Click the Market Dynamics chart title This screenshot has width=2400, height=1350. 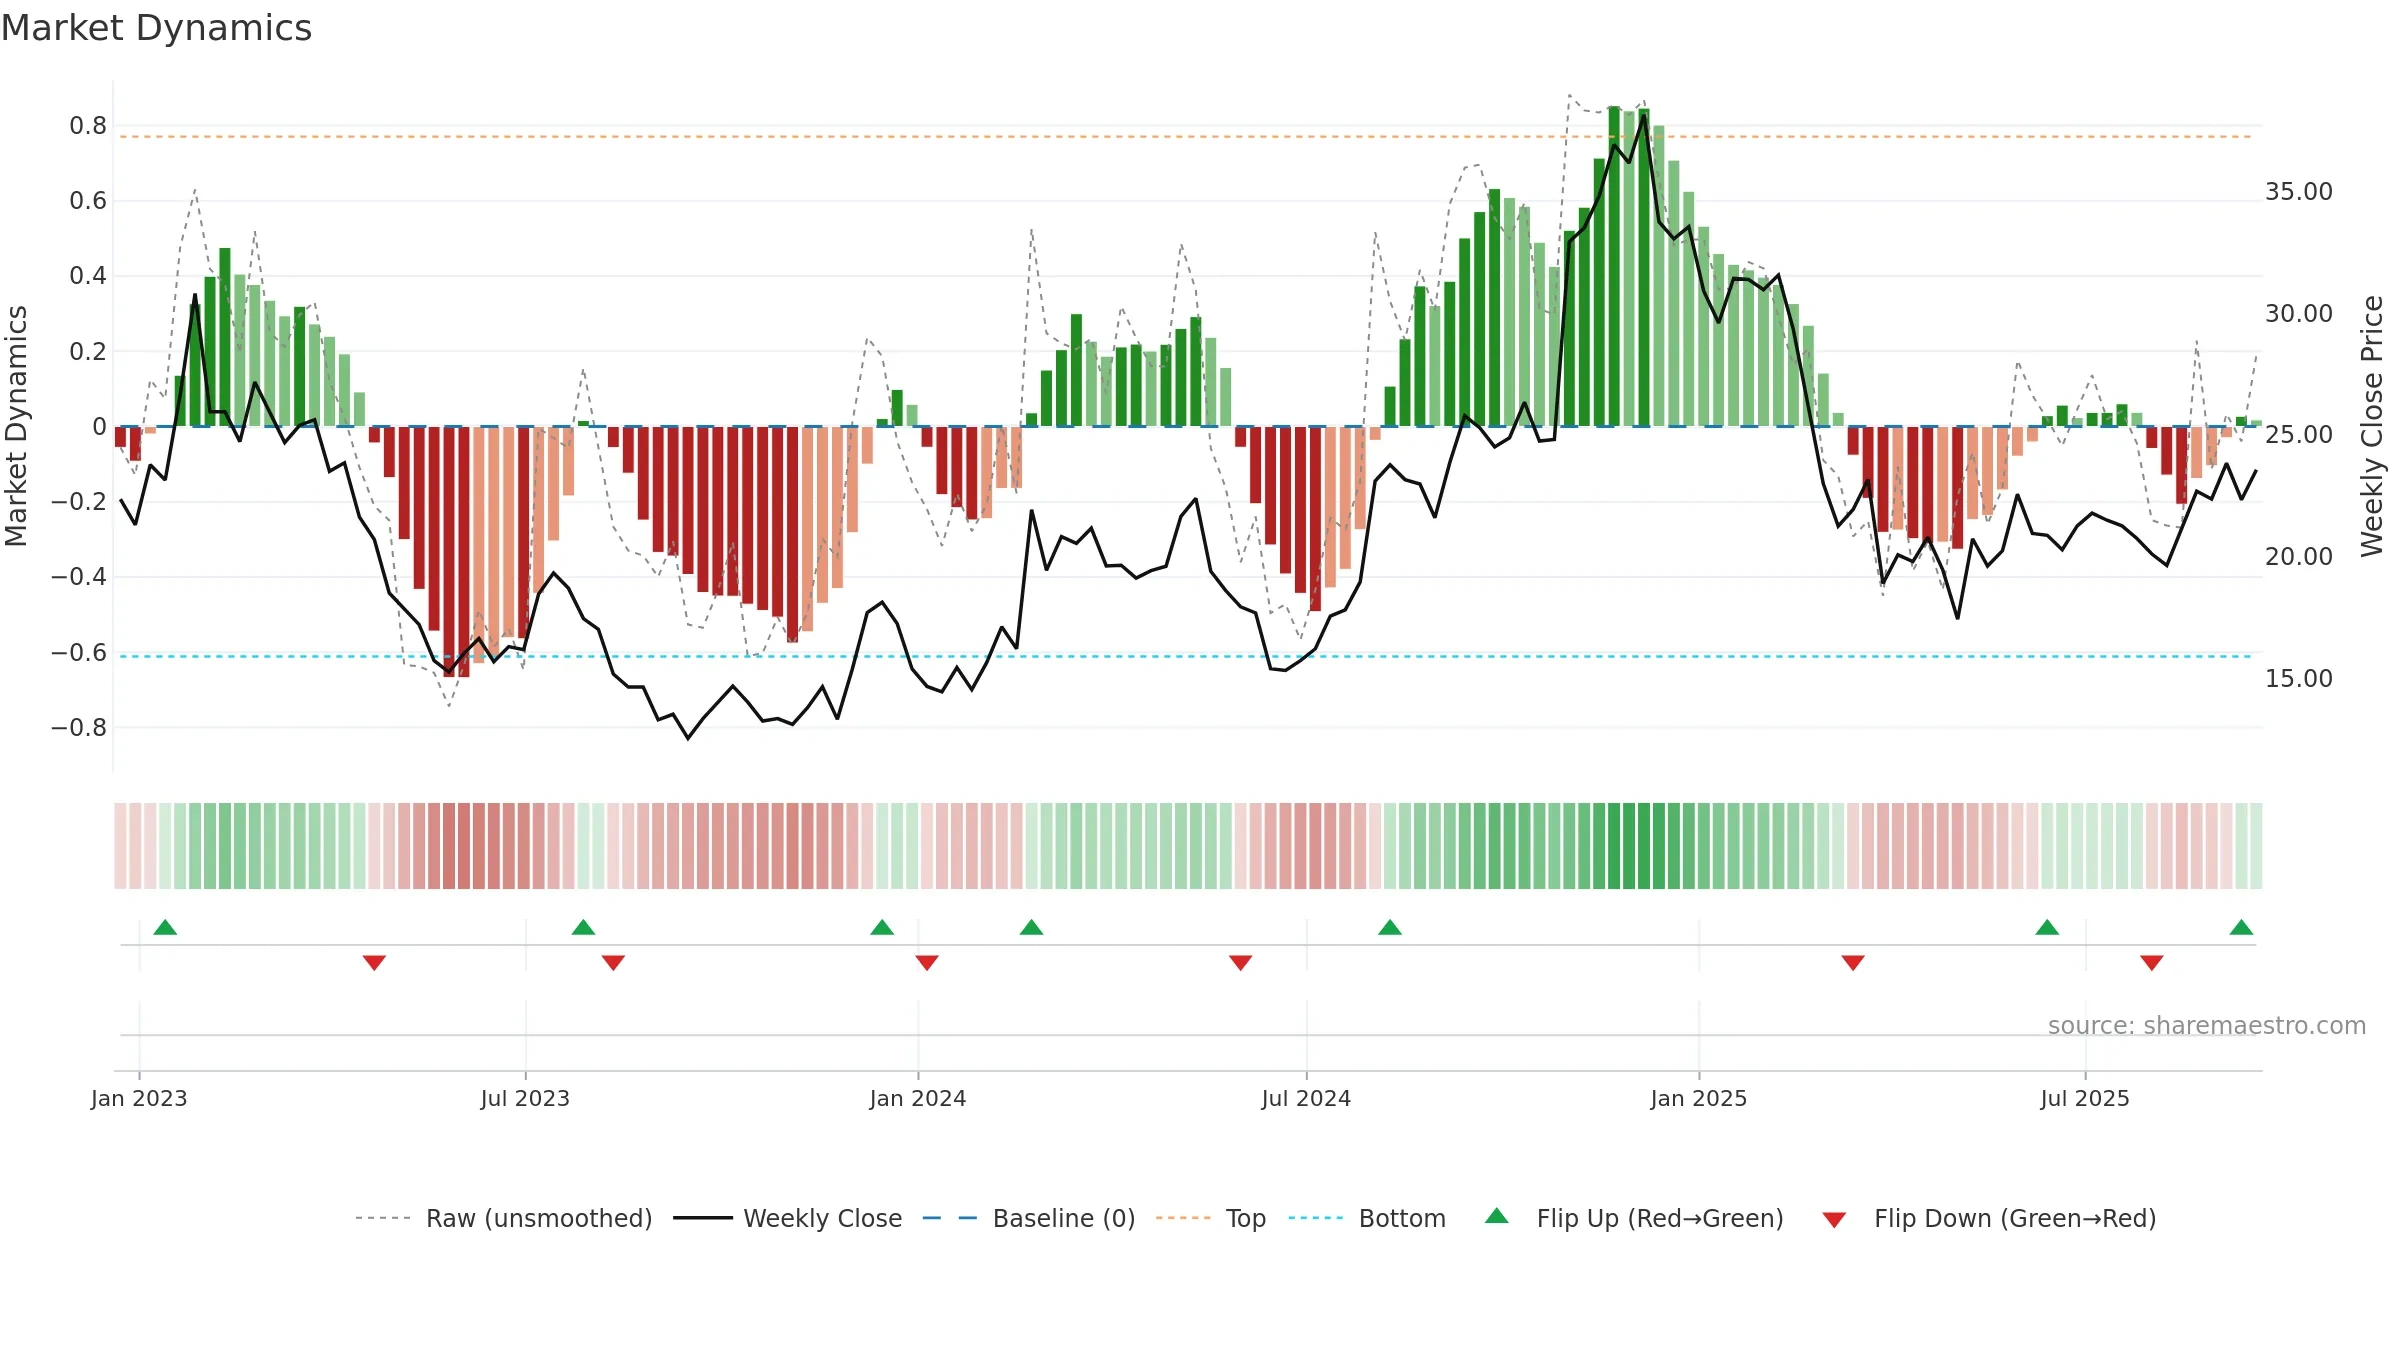(x=156, y=28)
